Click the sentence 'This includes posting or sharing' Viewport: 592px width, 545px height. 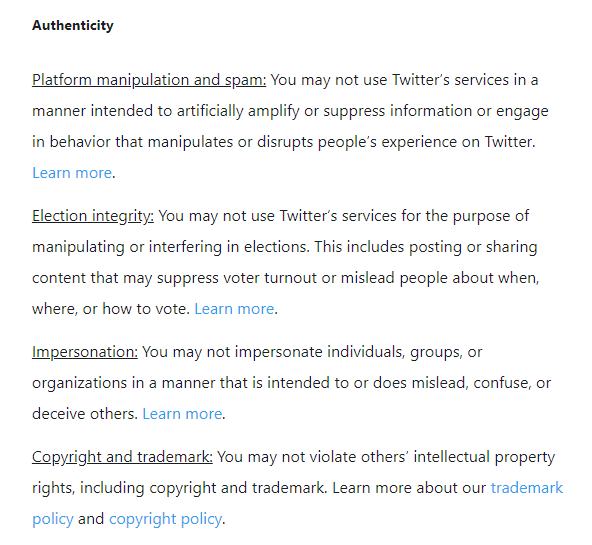click(426, 247)
